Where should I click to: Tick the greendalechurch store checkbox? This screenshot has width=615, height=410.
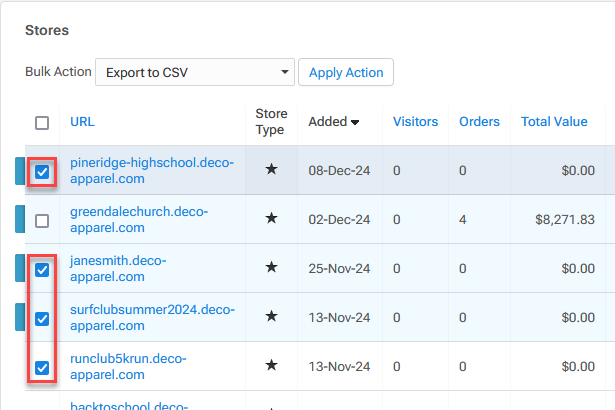pos(42,220)
